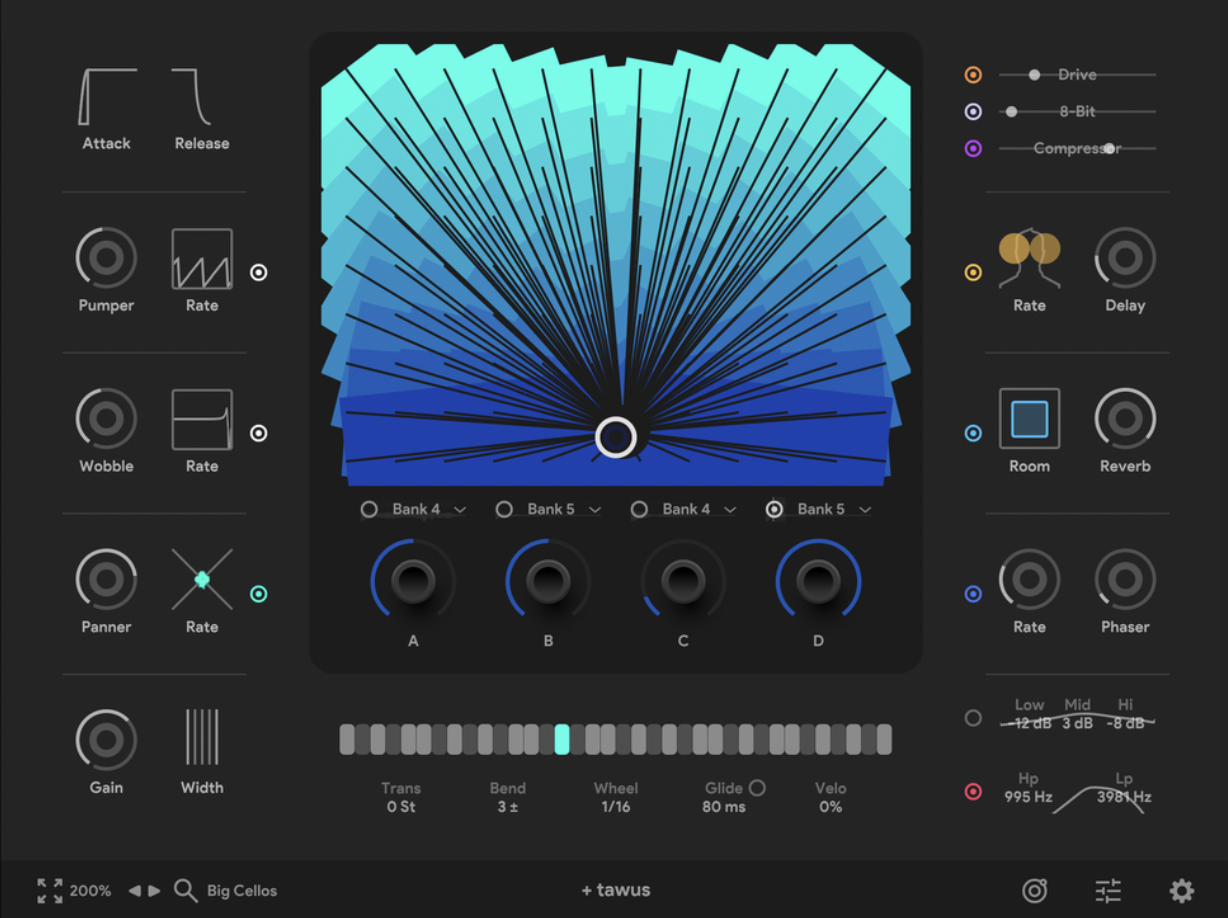
Task: Select layer D radio button
Action: (x=774, y=509)
